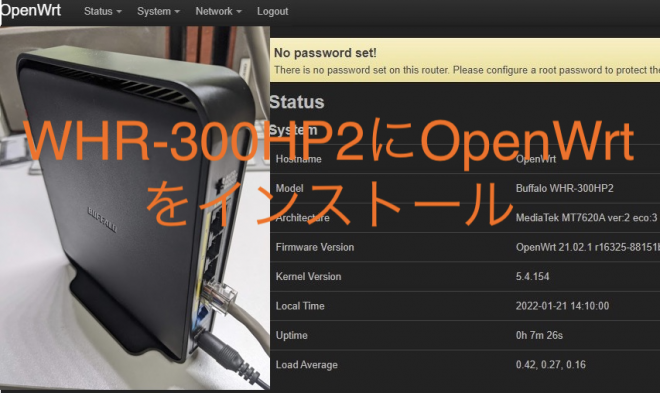Select the Buffalo WHR-300HP2 model value
Viewport: 660px width, 393px height.
click(564, 188)
